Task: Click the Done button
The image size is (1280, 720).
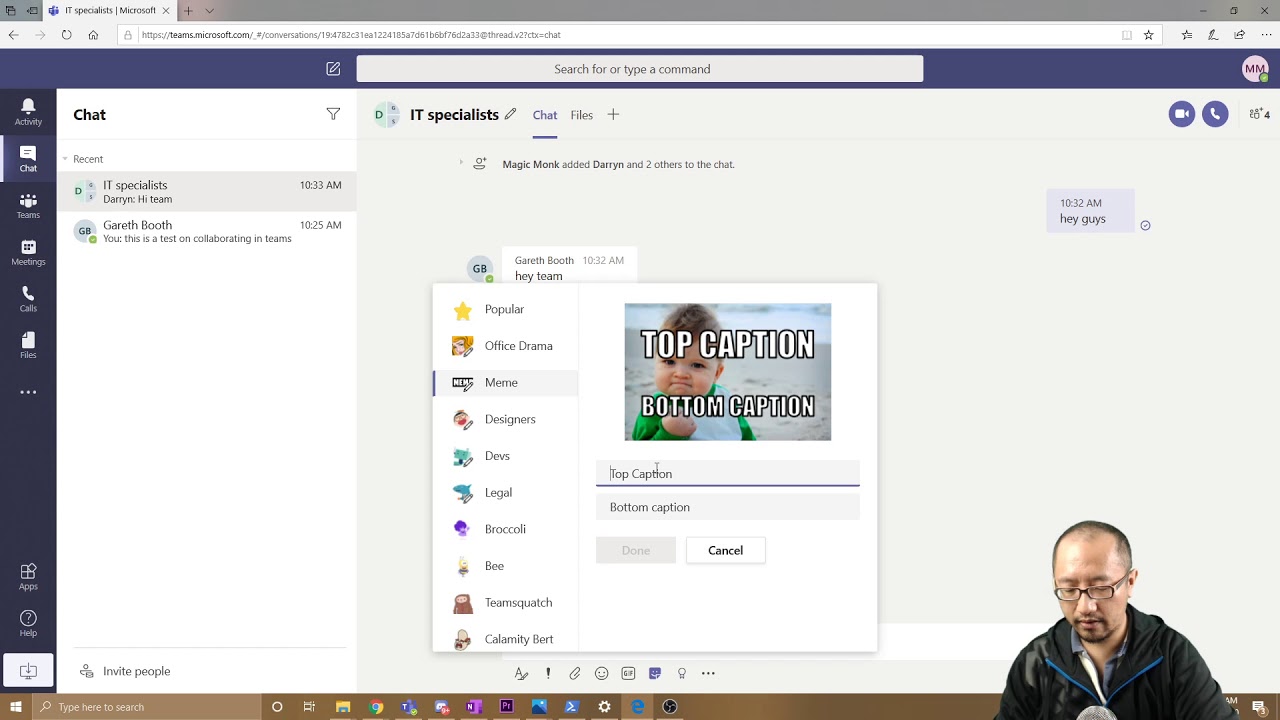Action: tap(636, 550)
